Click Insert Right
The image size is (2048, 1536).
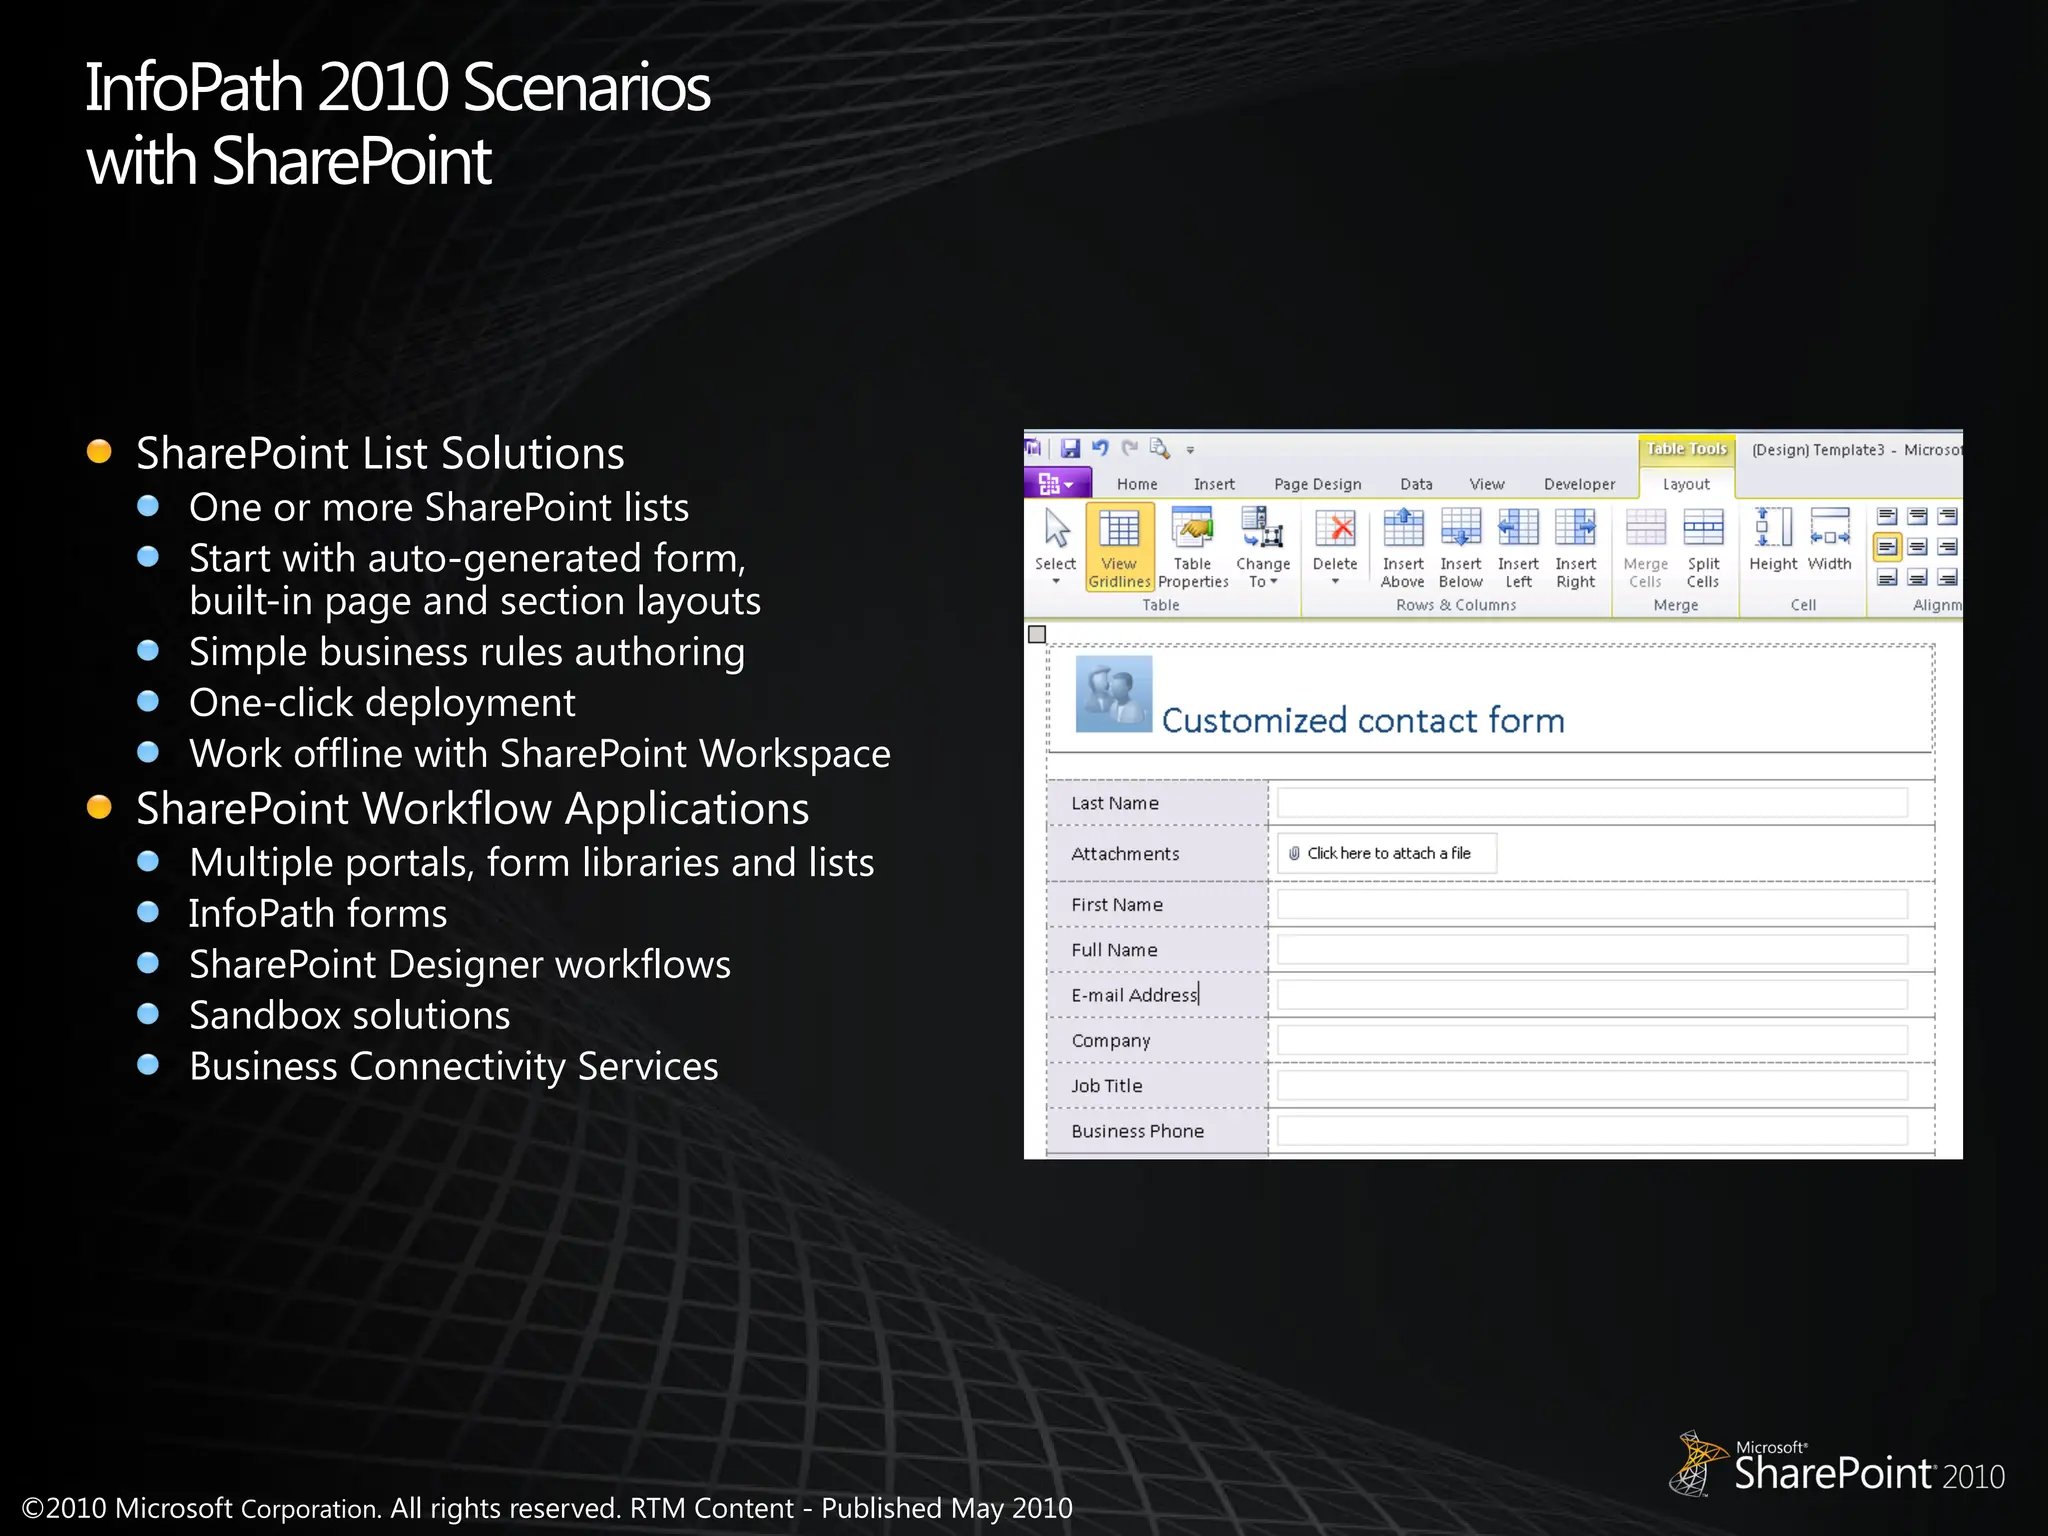pos(1575,546)
